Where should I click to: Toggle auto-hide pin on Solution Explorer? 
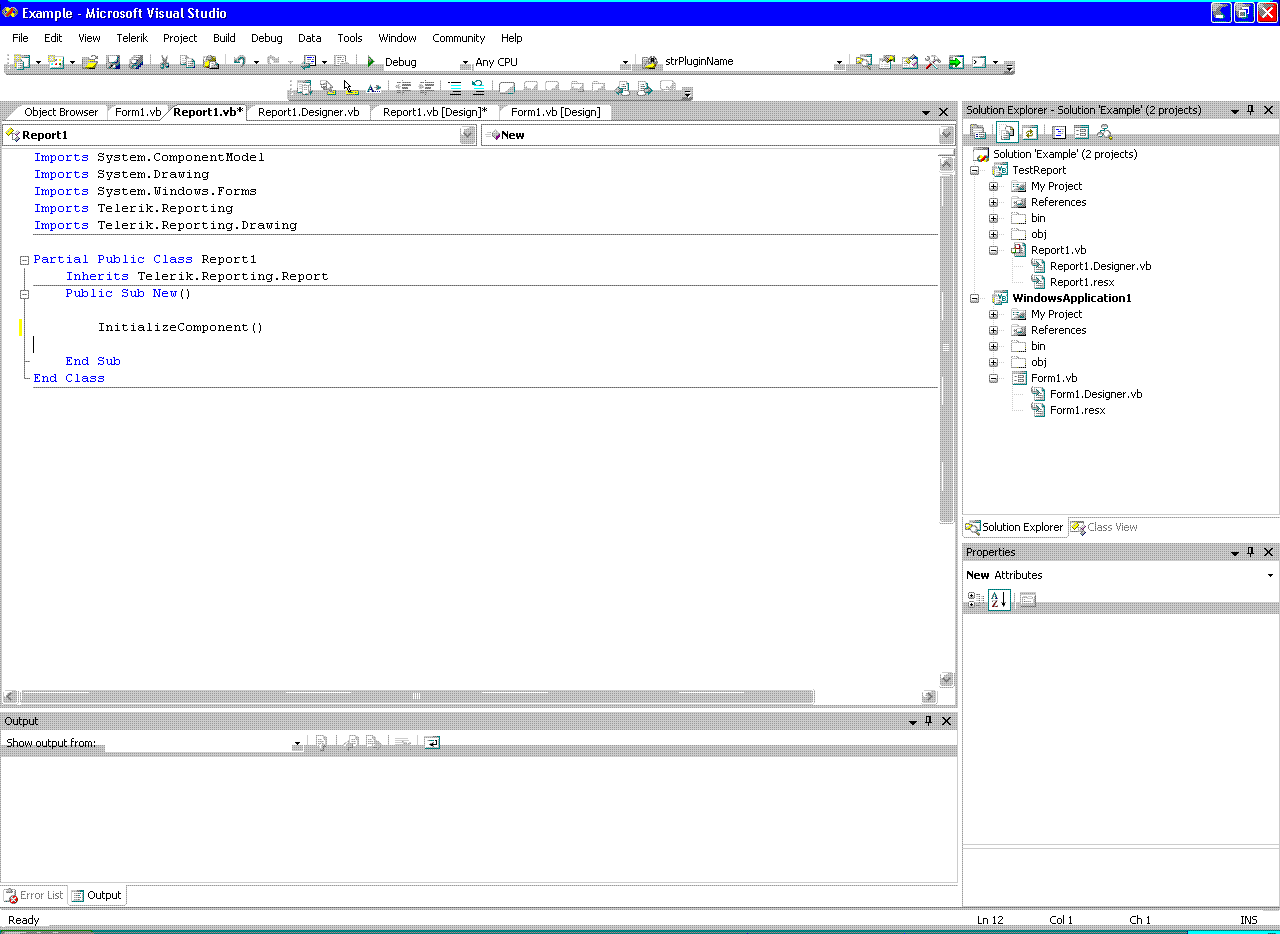(x=1250, y=110)
